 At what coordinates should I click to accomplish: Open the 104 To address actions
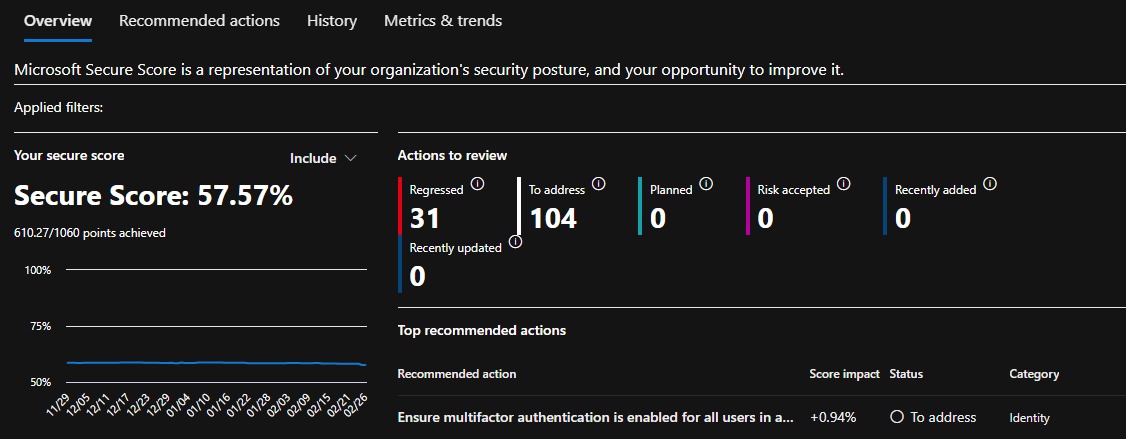point(553,218)
